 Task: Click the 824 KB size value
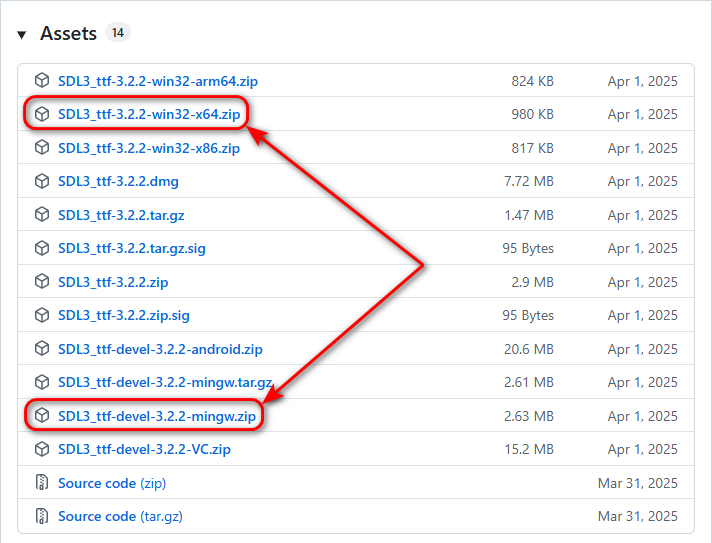pos(533,81)
